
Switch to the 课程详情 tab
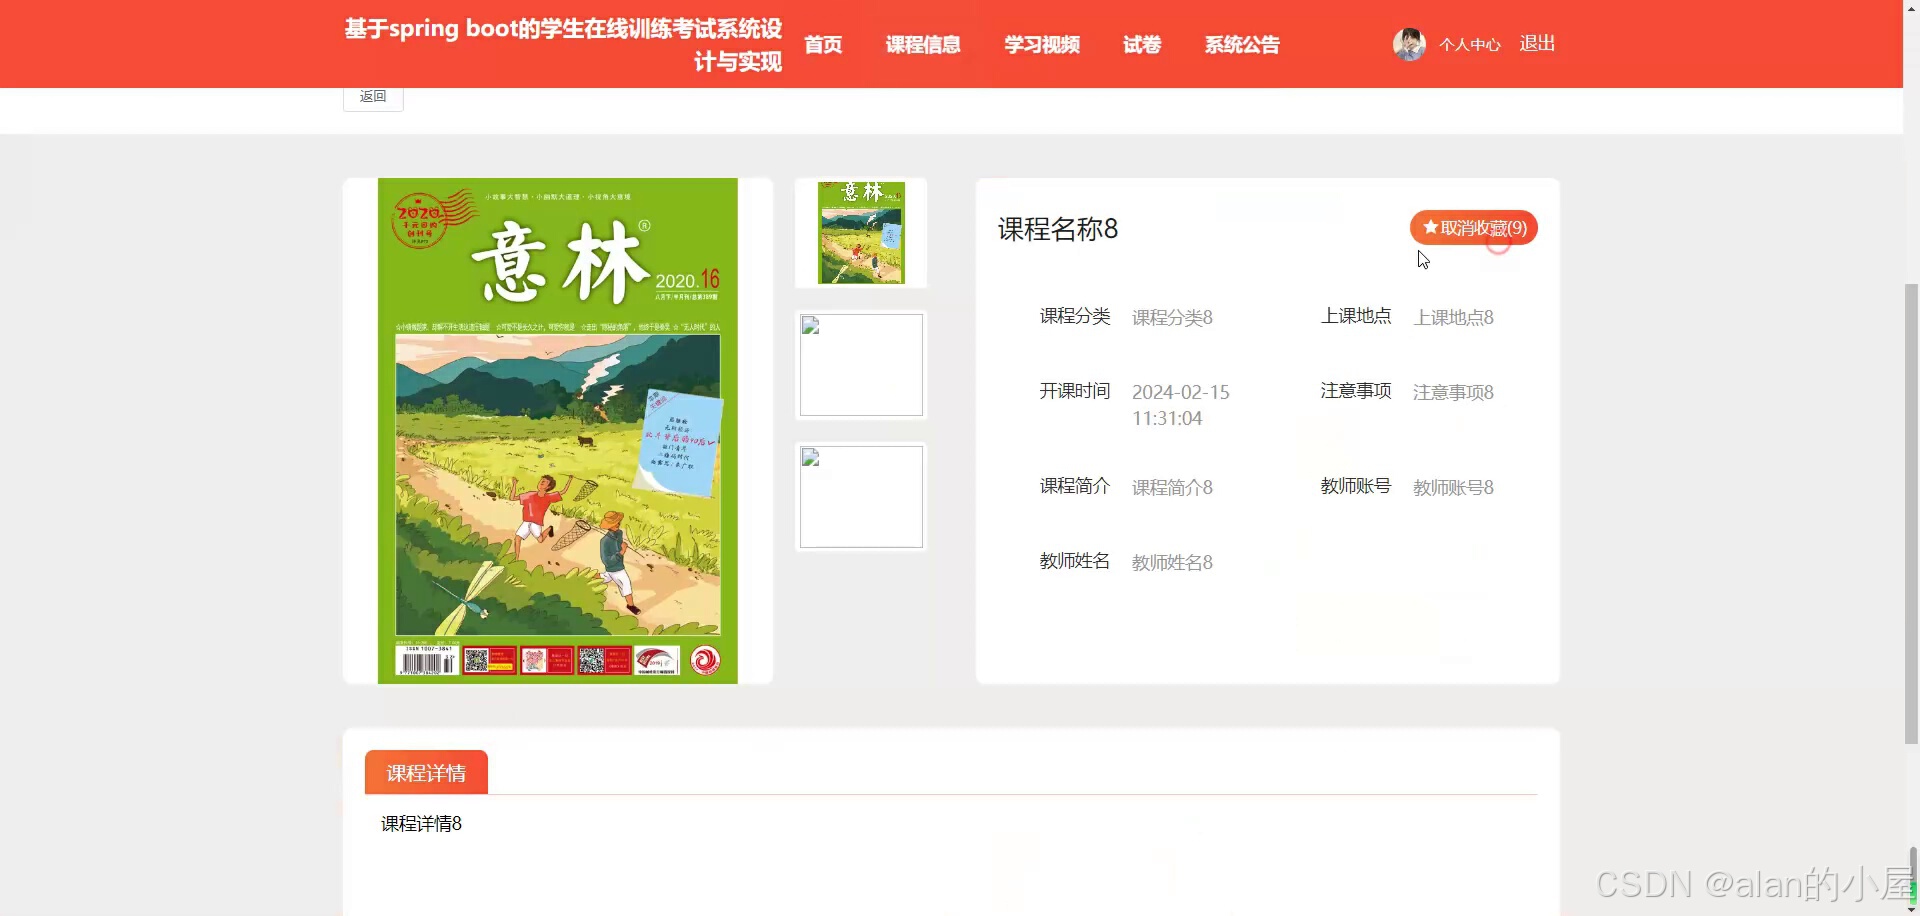(426, 773)
